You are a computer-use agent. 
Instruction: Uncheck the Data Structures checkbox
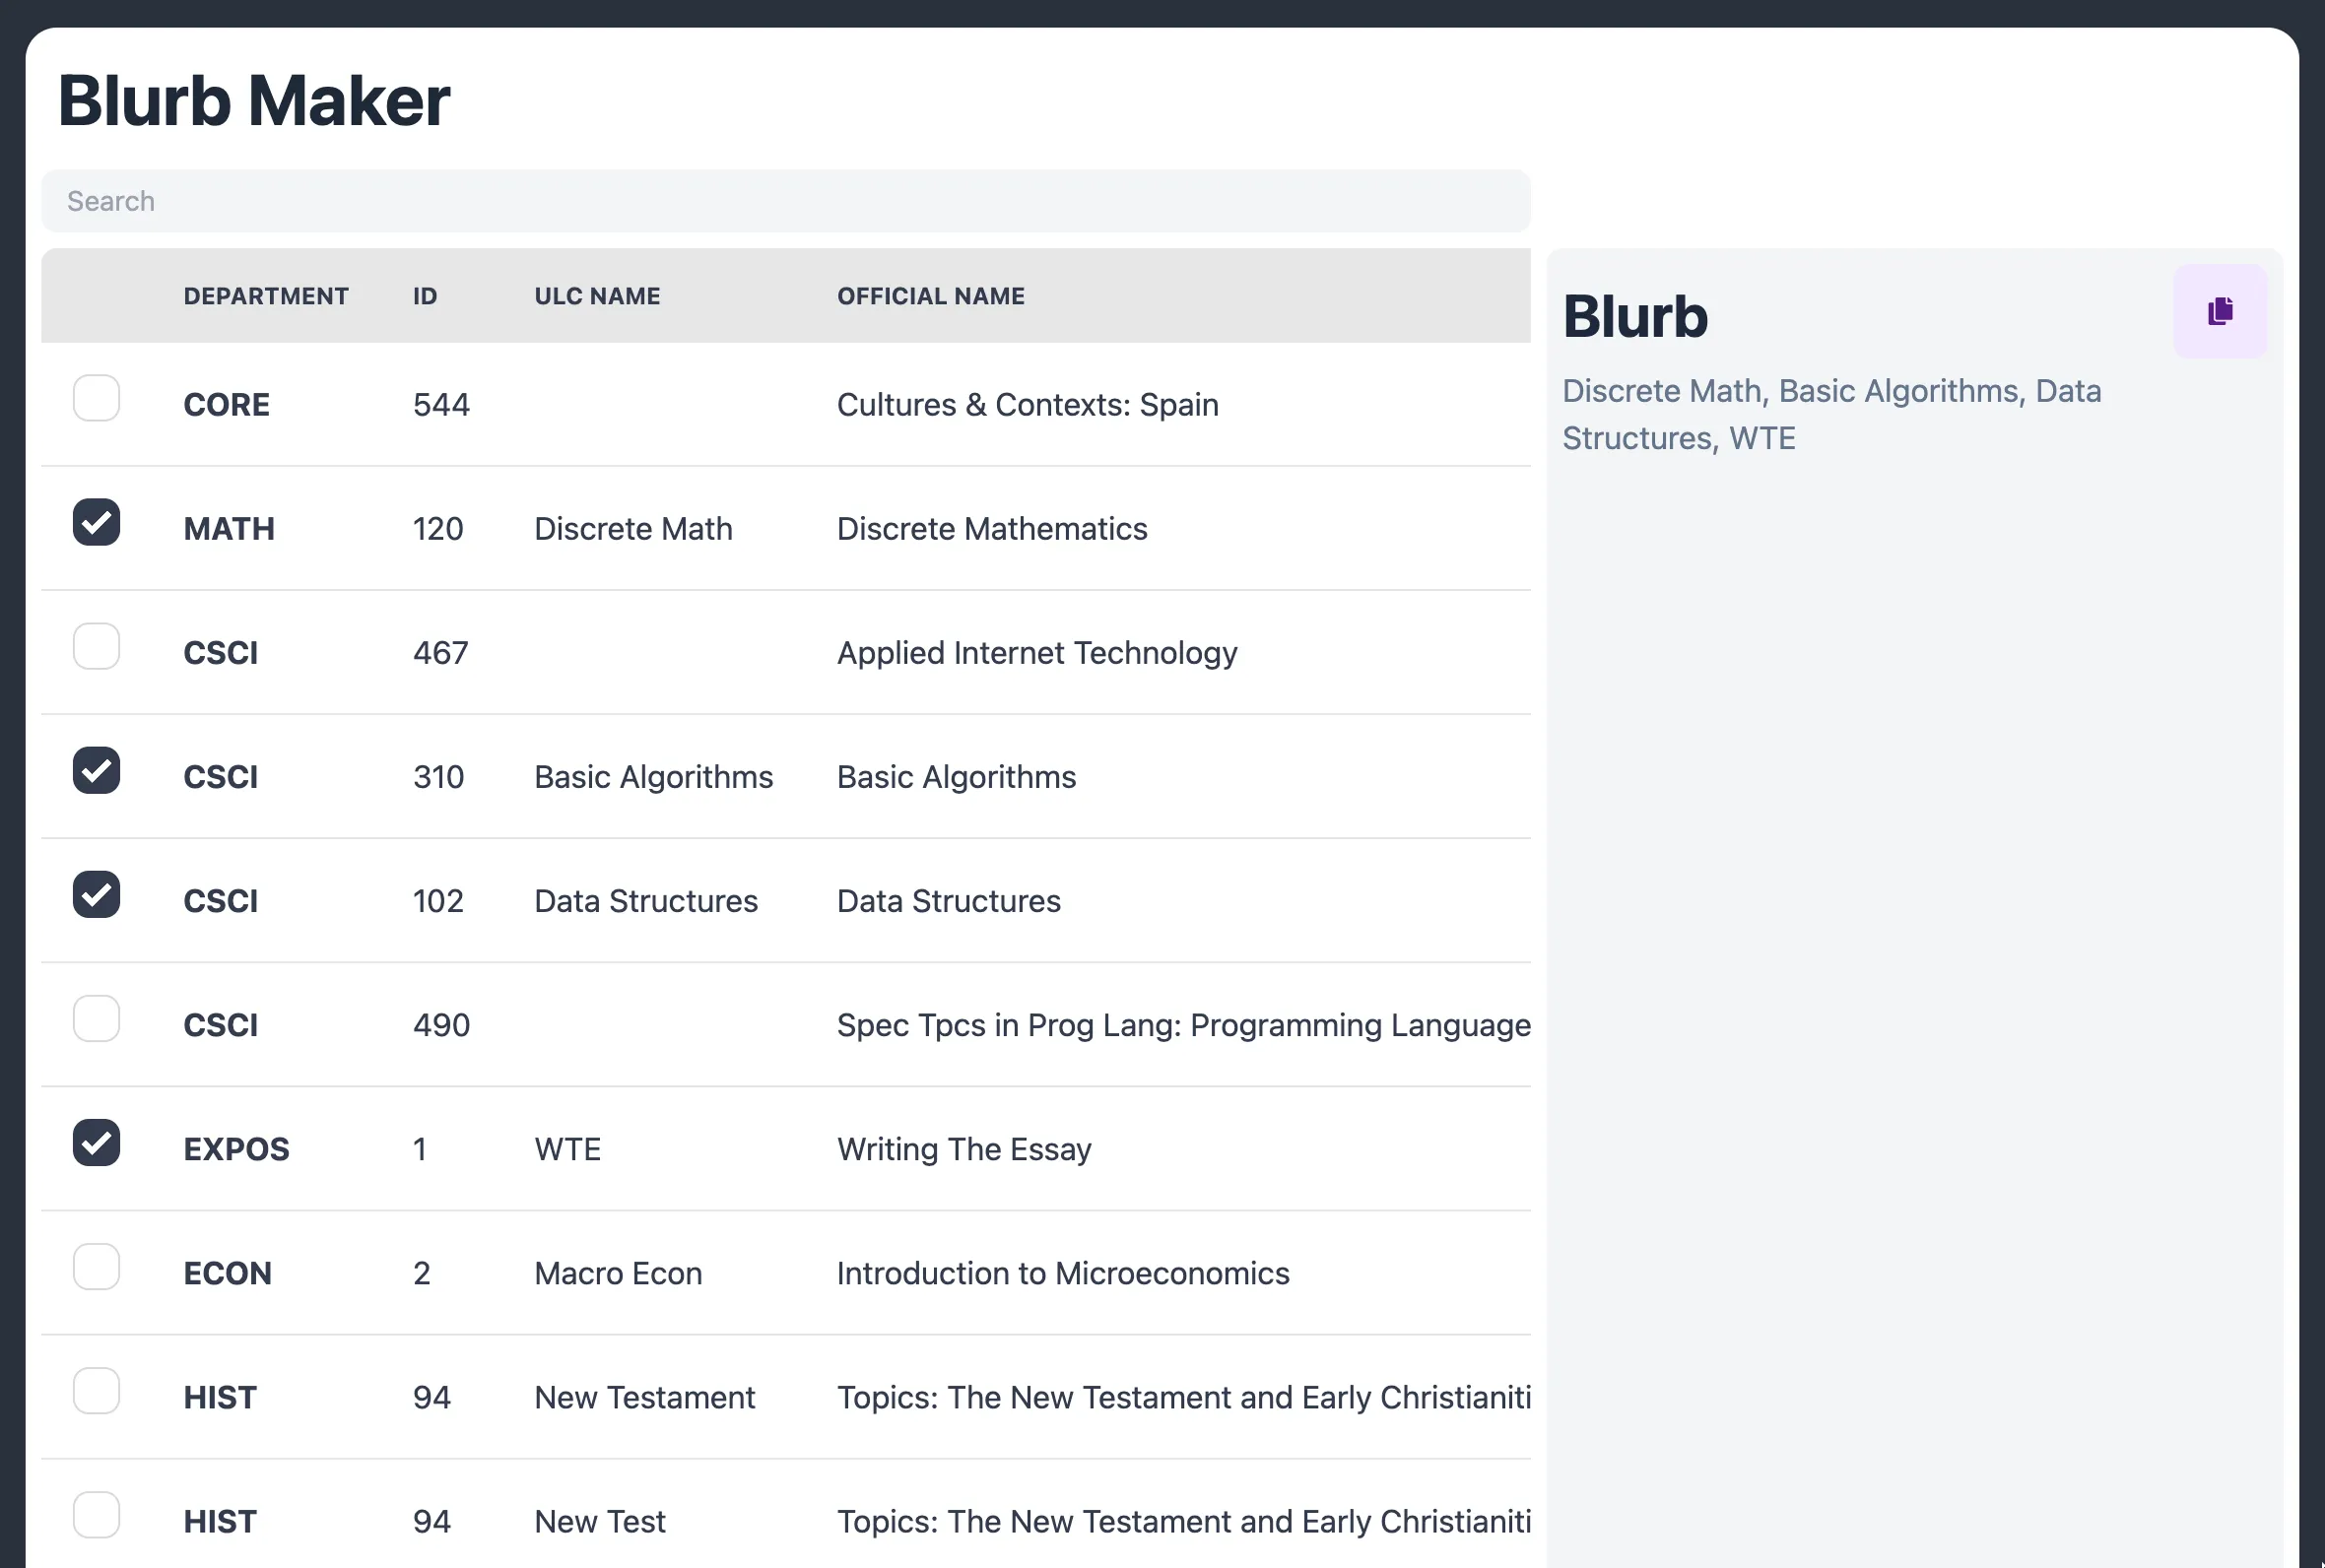tap(96, 894)
